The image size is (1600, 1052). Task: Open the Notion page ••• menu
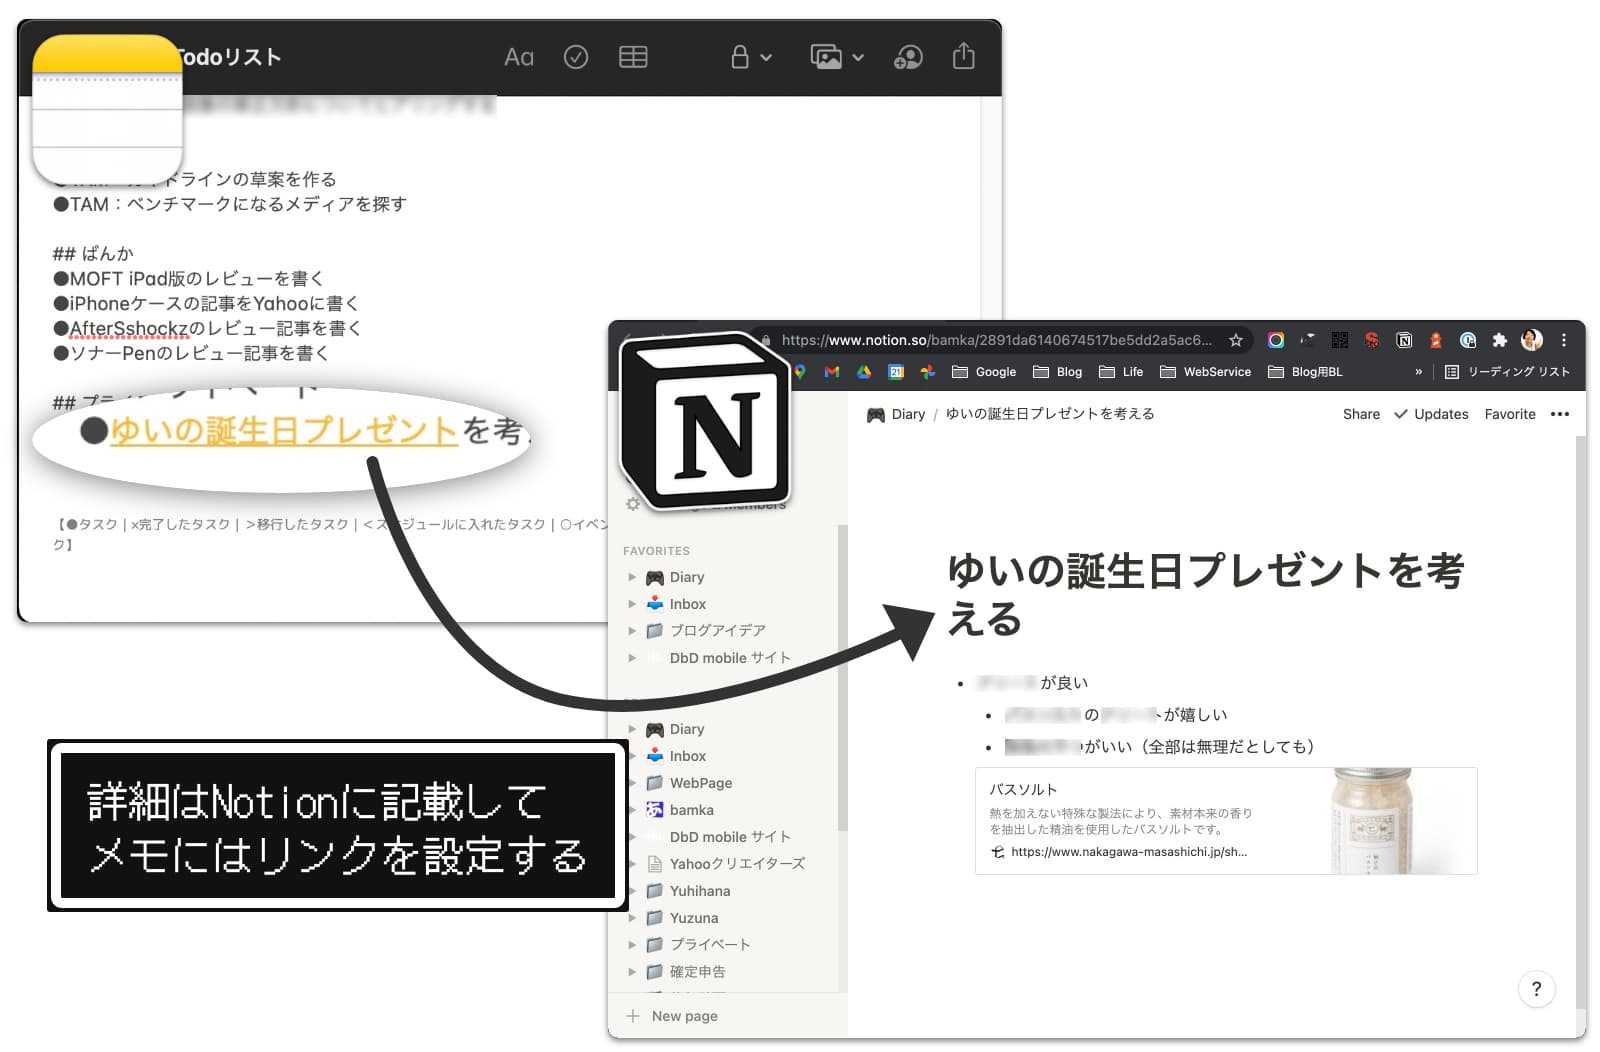pyautogui.click(x=1560, y=414)
